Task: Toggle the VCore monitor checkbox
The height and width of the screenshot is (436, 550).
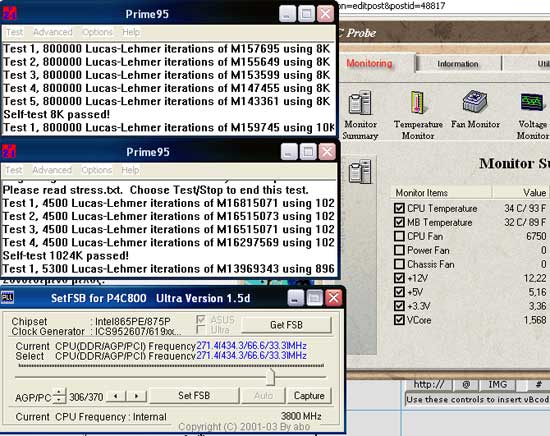Action: (x=399, y=320)
